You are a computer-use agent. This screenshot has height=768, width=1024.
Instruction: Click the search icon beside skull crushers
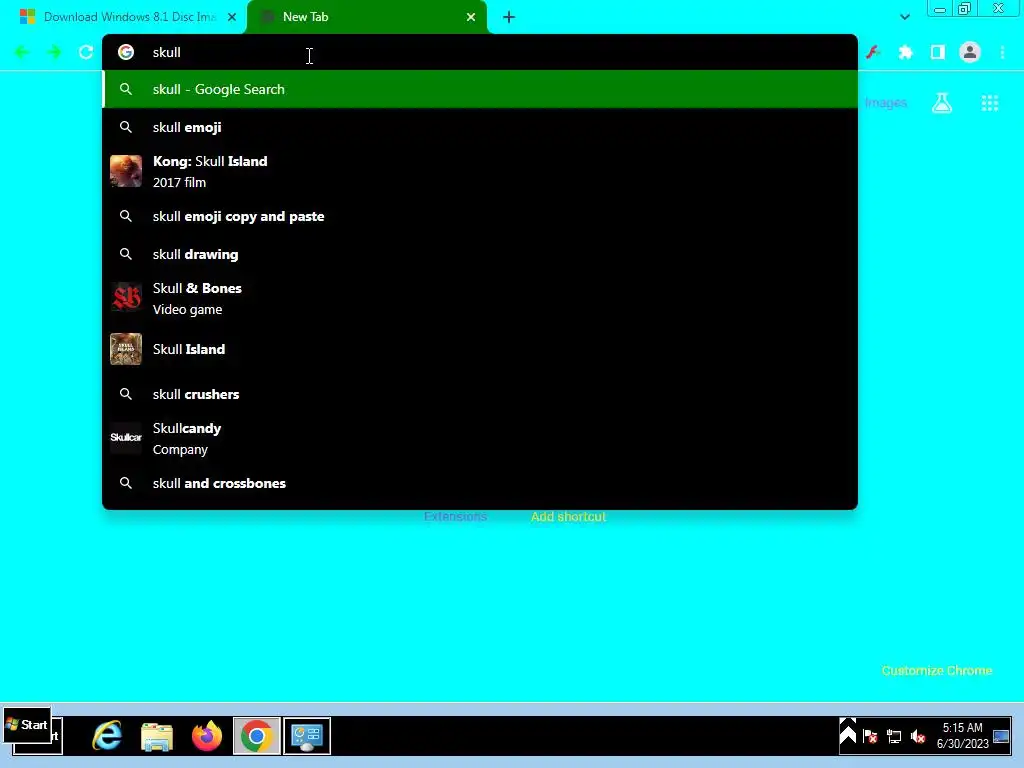(x=126, y=394)
